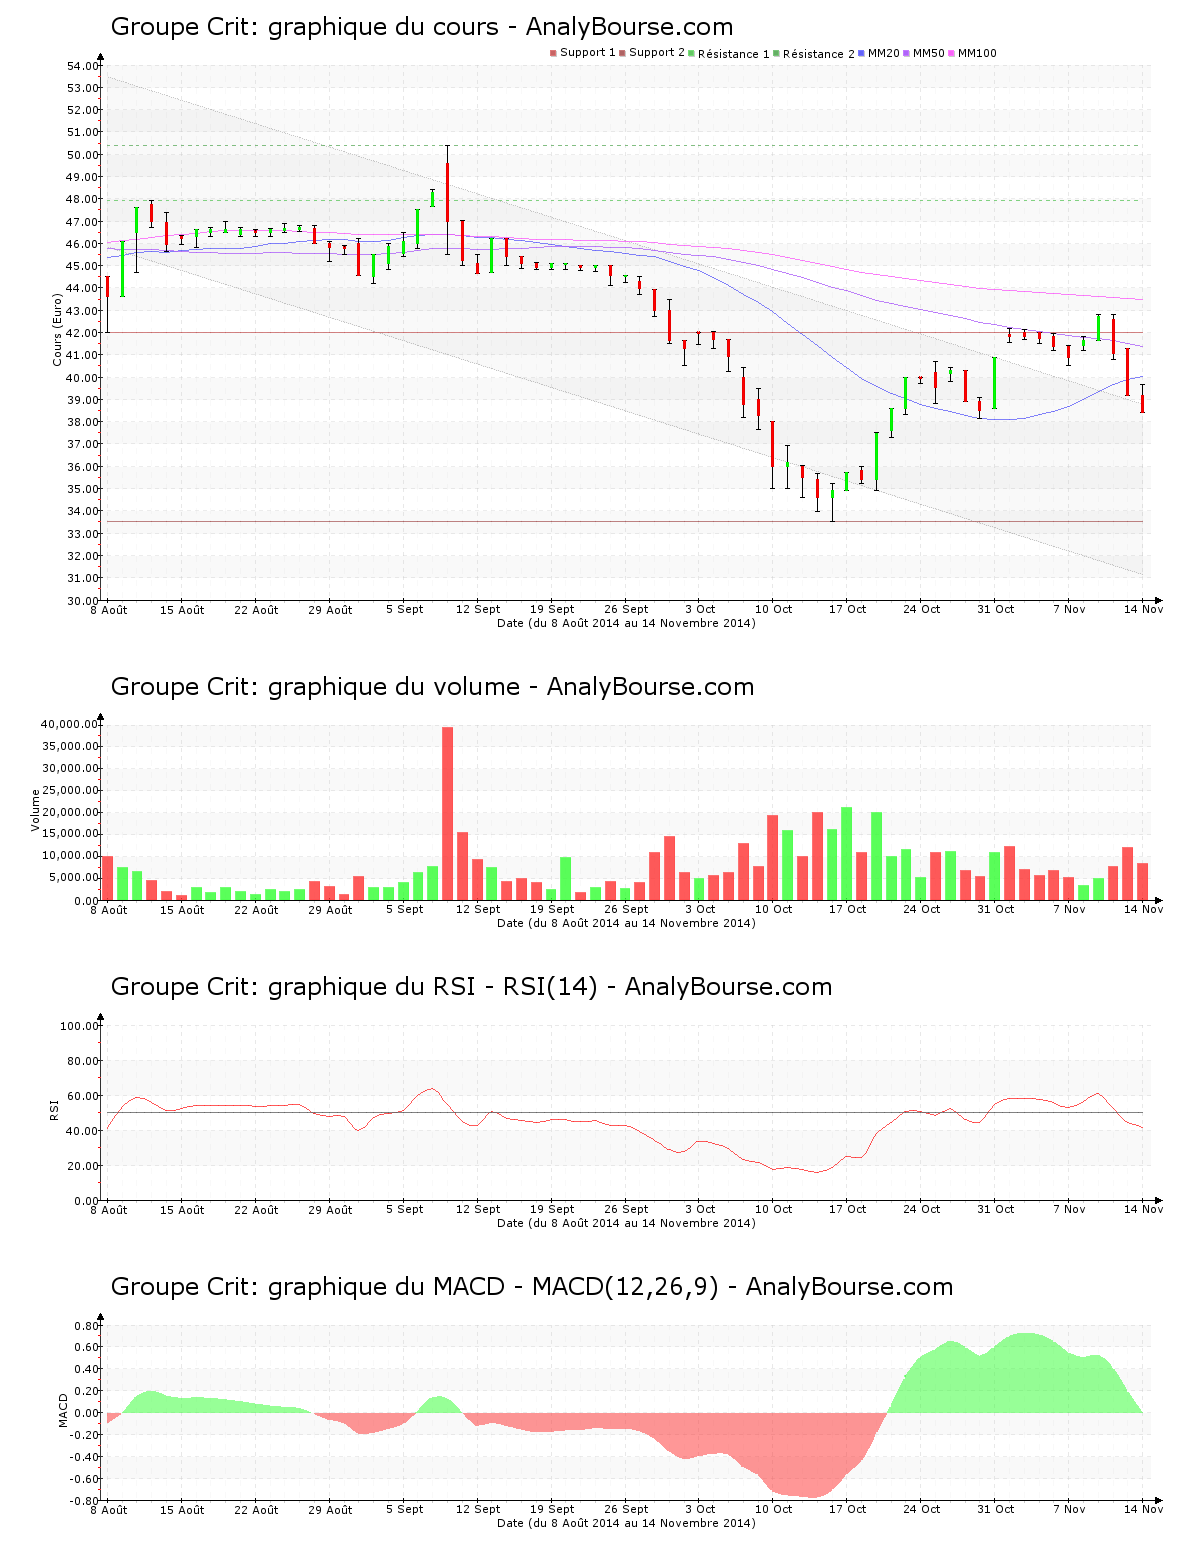Click the '5 Sept' date on the RSI chart
Screen dimensions: 1200x1550
[404, 1209]
